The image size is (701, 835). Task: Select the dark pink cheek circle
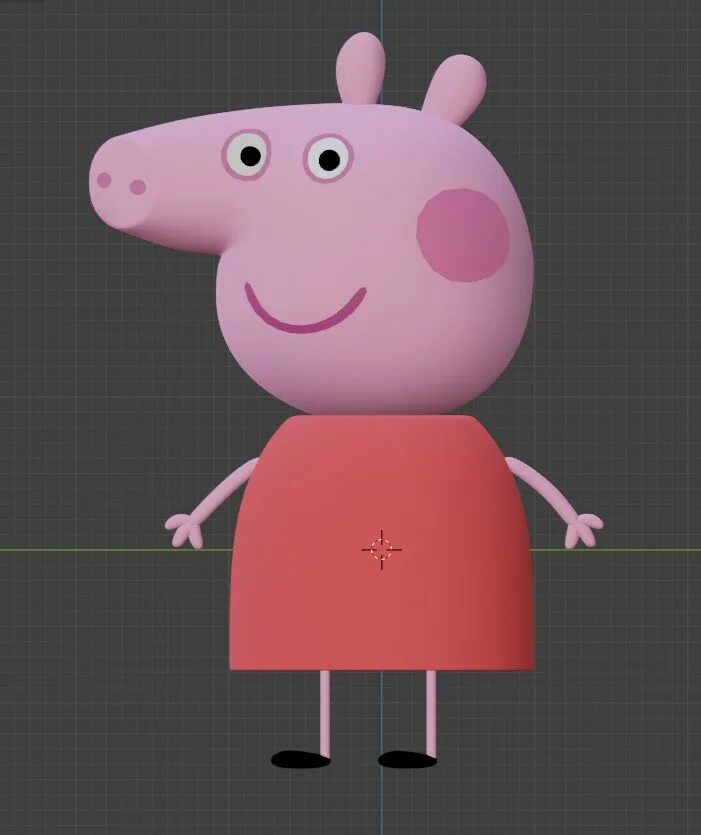pos(463,235)
